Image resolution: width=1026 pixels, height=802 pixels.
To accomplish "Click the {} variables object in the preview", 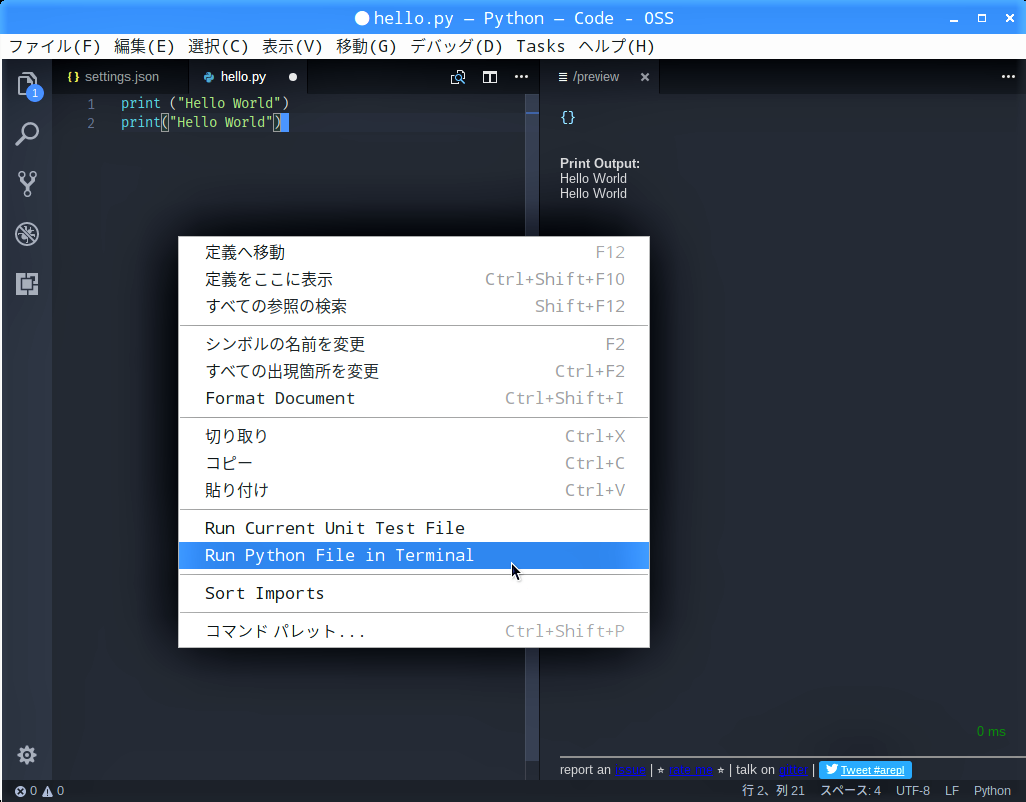I will (568, 117).
